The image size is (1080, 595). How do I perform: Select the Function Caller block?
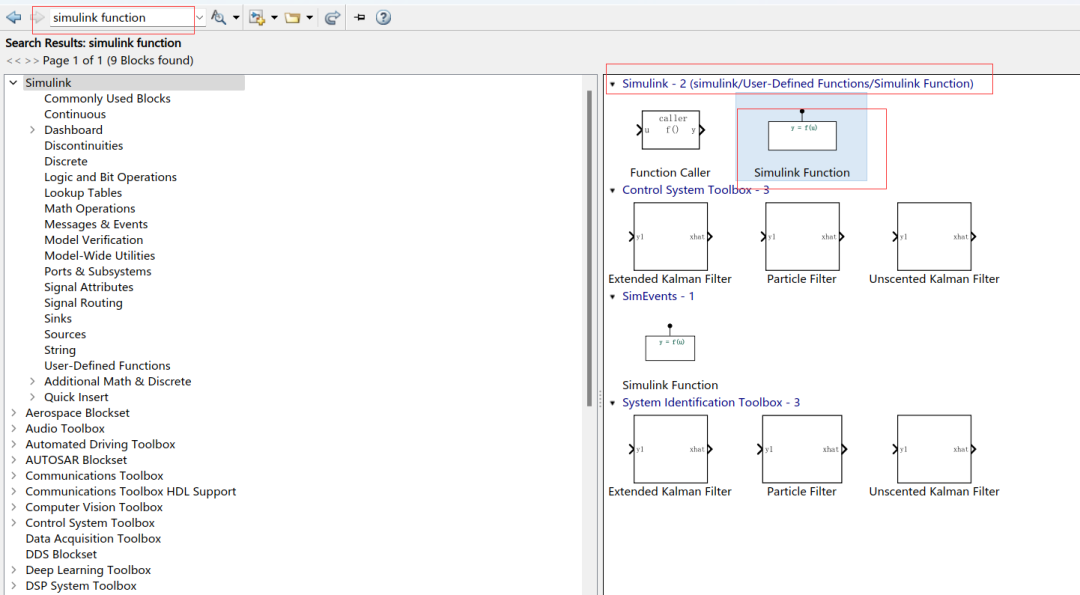click(670, 130)
